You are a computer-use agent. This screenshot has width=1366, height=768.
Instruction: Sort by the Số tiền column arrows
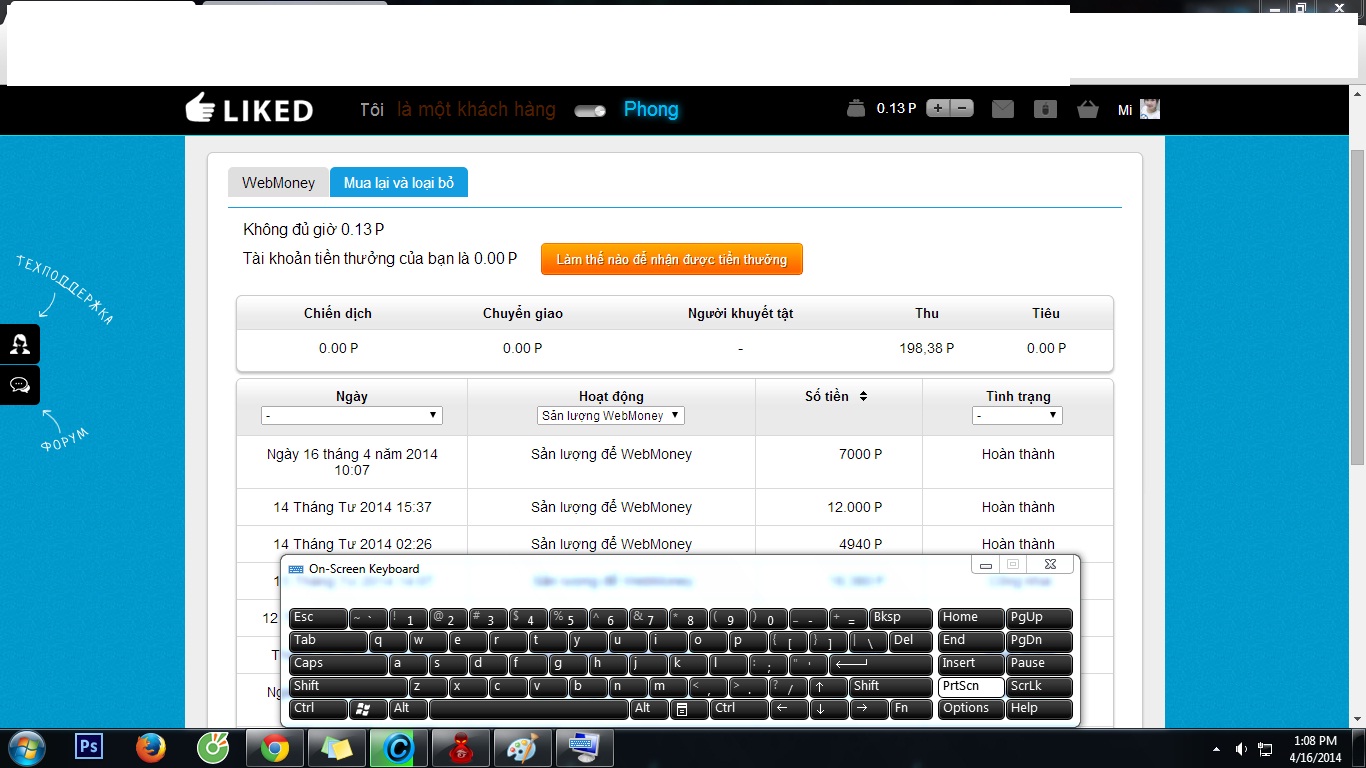click(863, 396)
